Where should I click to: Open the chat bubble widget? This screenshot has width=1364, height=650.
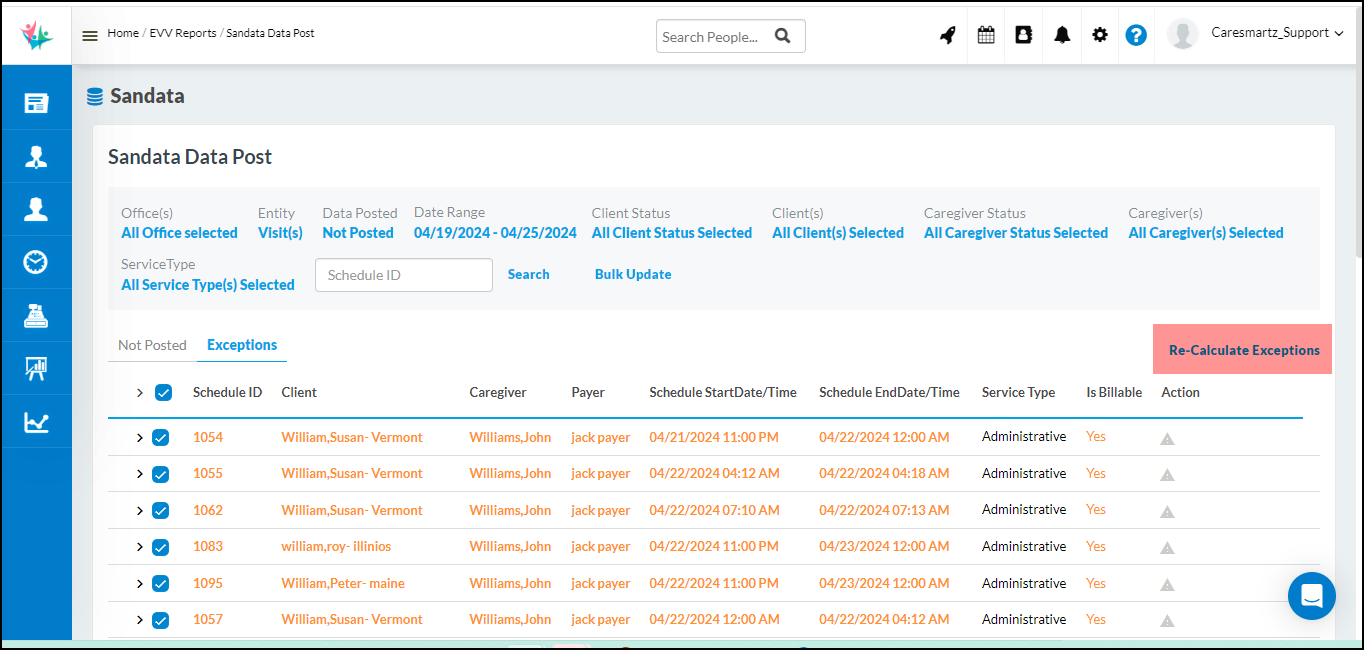point(1312,596)
